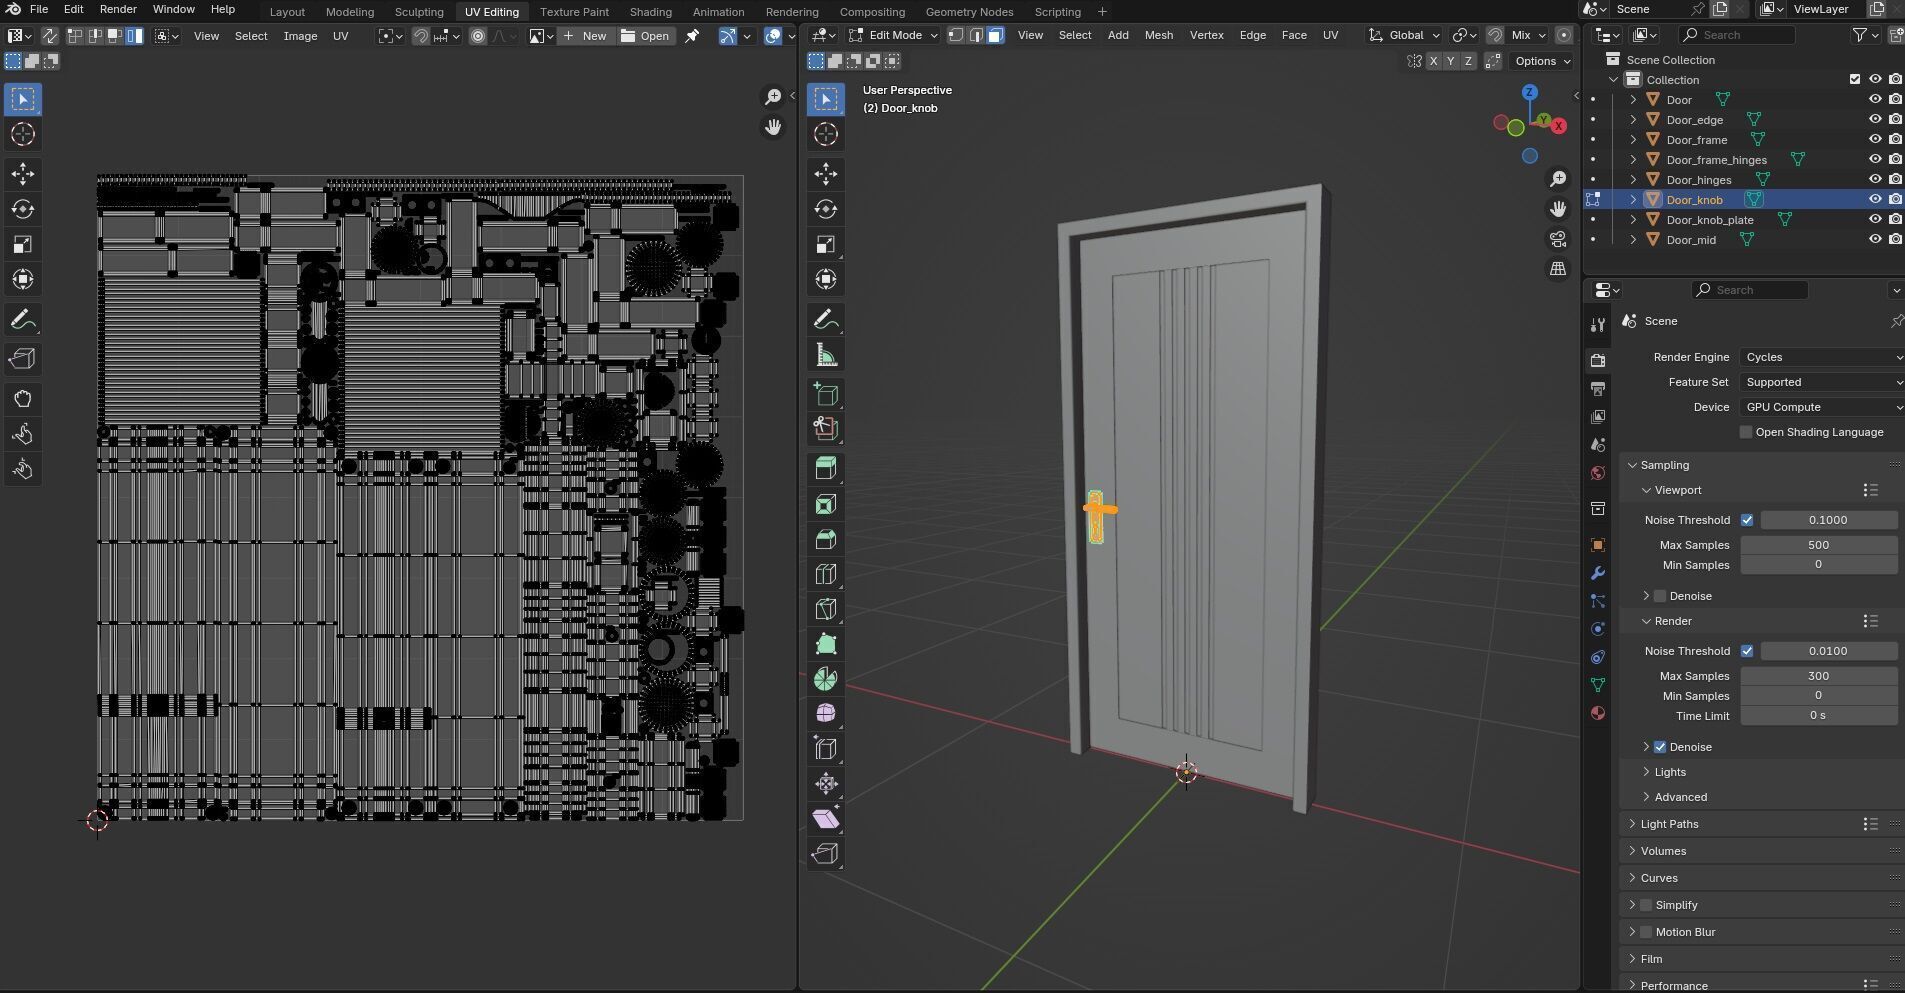This screenshot has height=993, width=1905.
Task: Select the Cursor tool in UV editor
Action: (x=23, y=134)
